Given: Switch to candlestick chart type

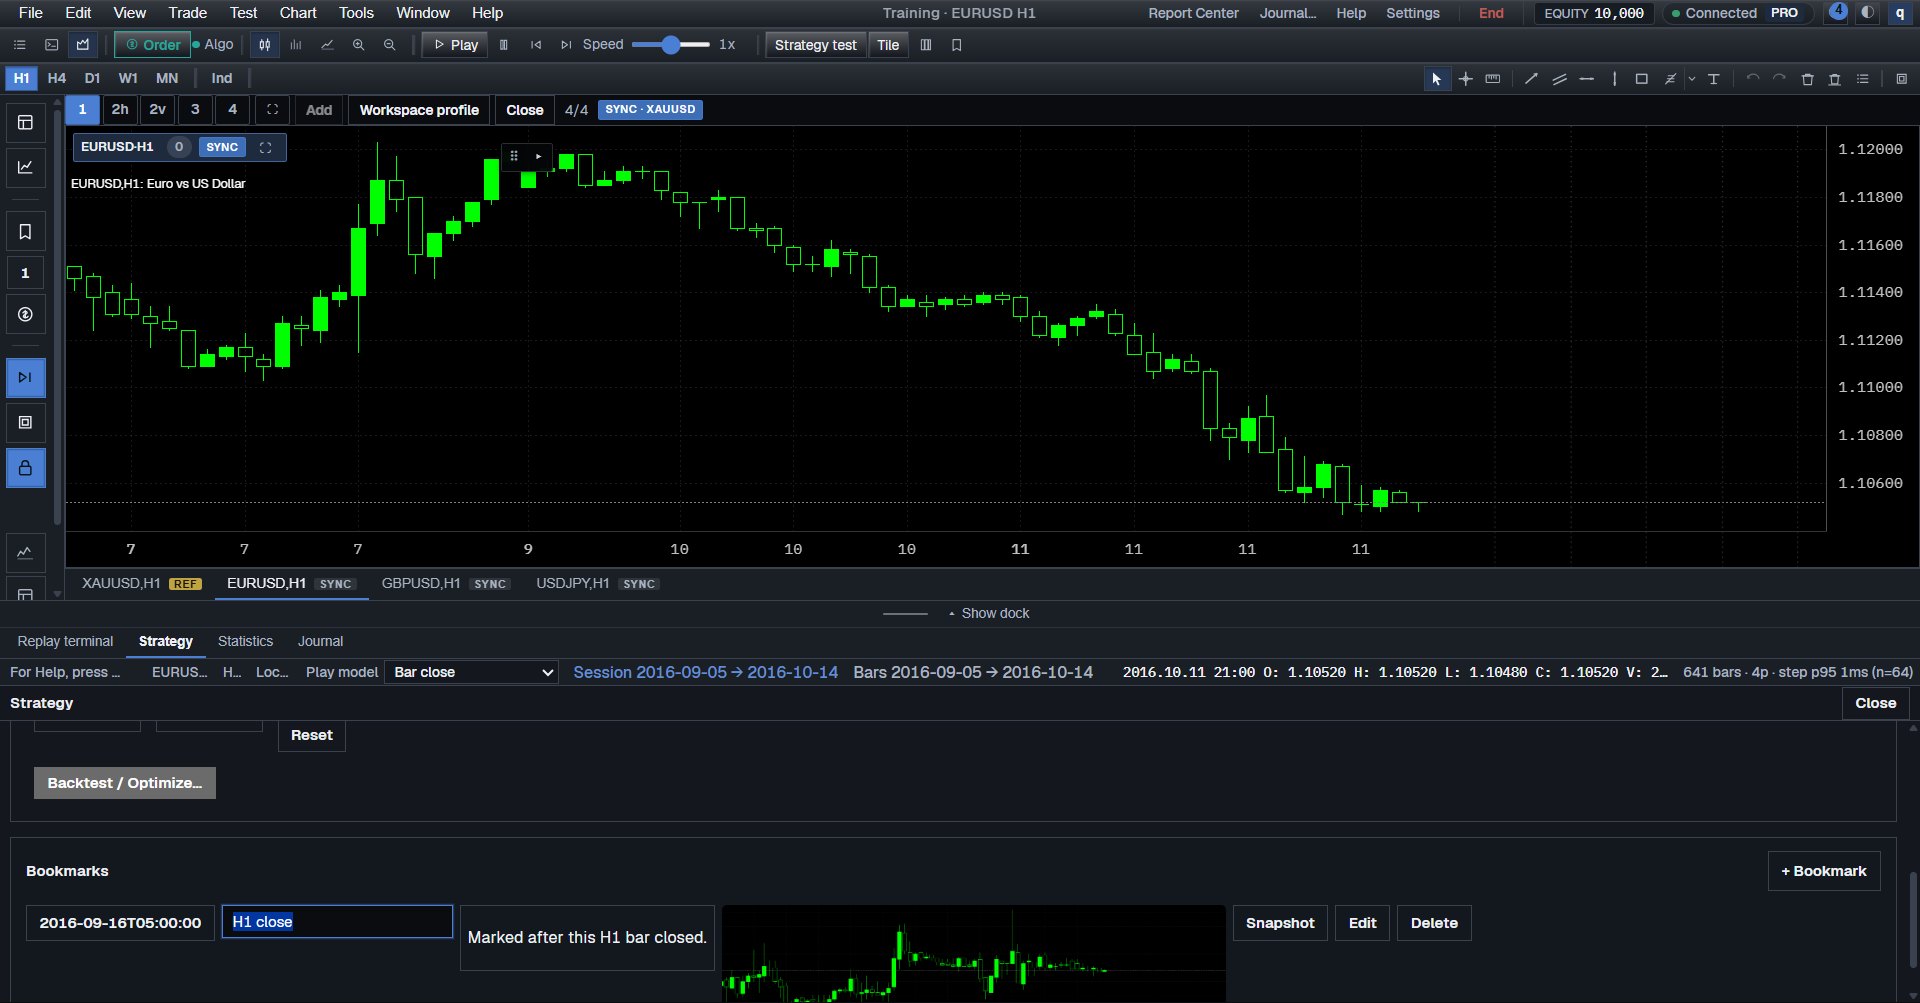Looking at the screenshot, I should pyautogui.click(x=265, y=45).
